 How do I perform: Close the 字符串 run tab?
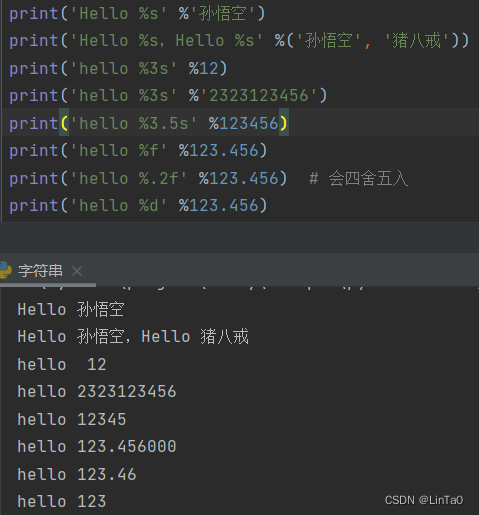pos(77,271)
